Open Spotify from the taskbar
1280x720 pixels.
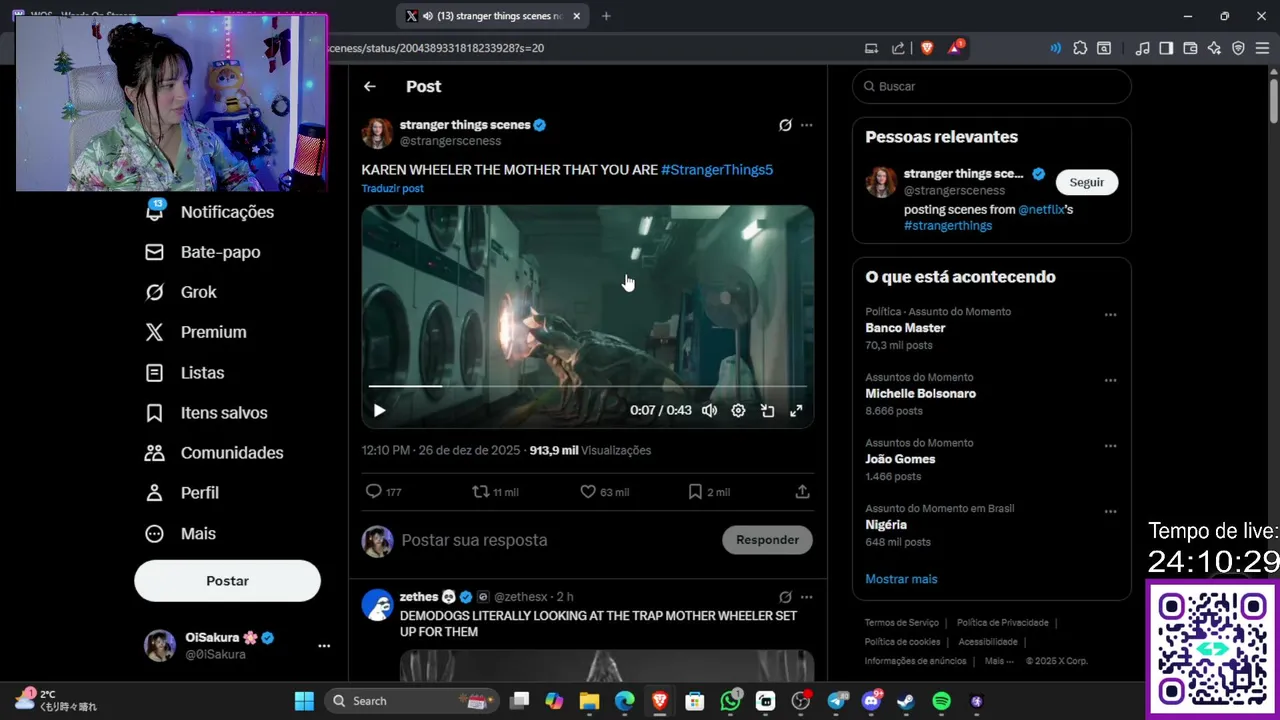point(941,701)
